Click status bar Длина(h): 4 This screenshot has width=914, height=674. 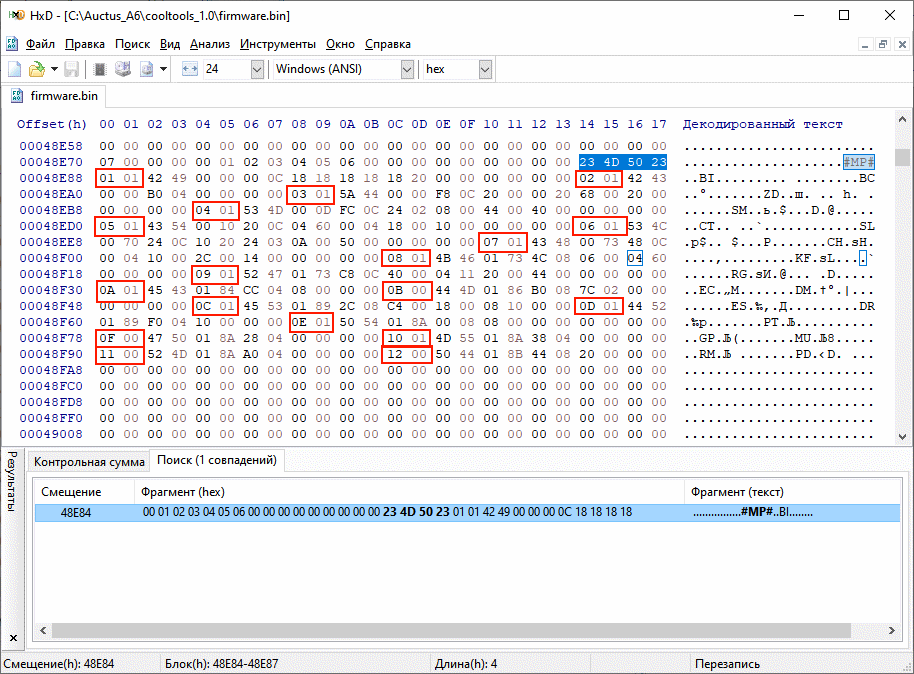(466, 664)
